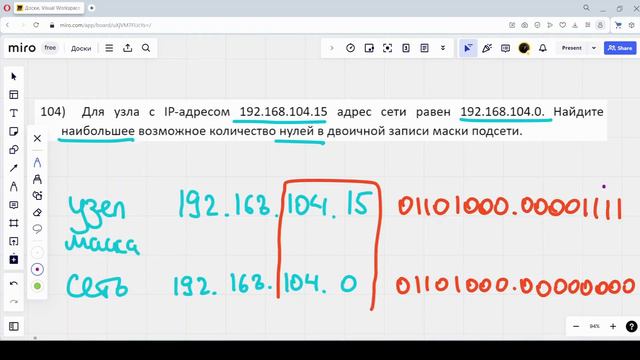Switch to the Доски, Visual Workspace browser tab

tap(49, 8)
